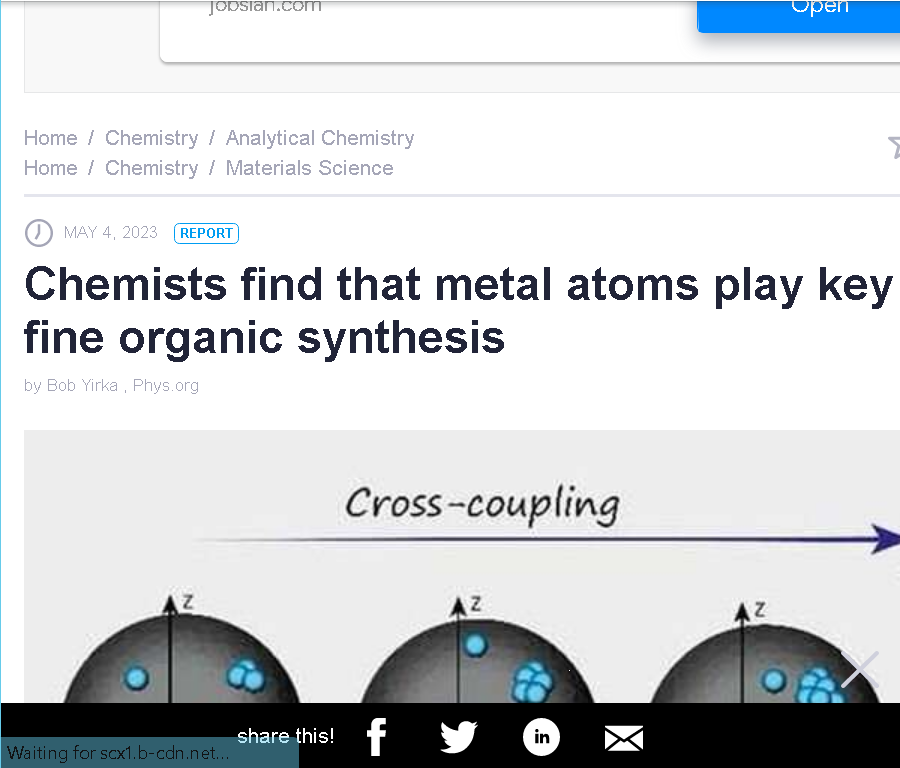The image size is (900, 768).
Task: Open Chemistry in the Analytical Chemistry breadcrumb
Action: click(152, 138)
